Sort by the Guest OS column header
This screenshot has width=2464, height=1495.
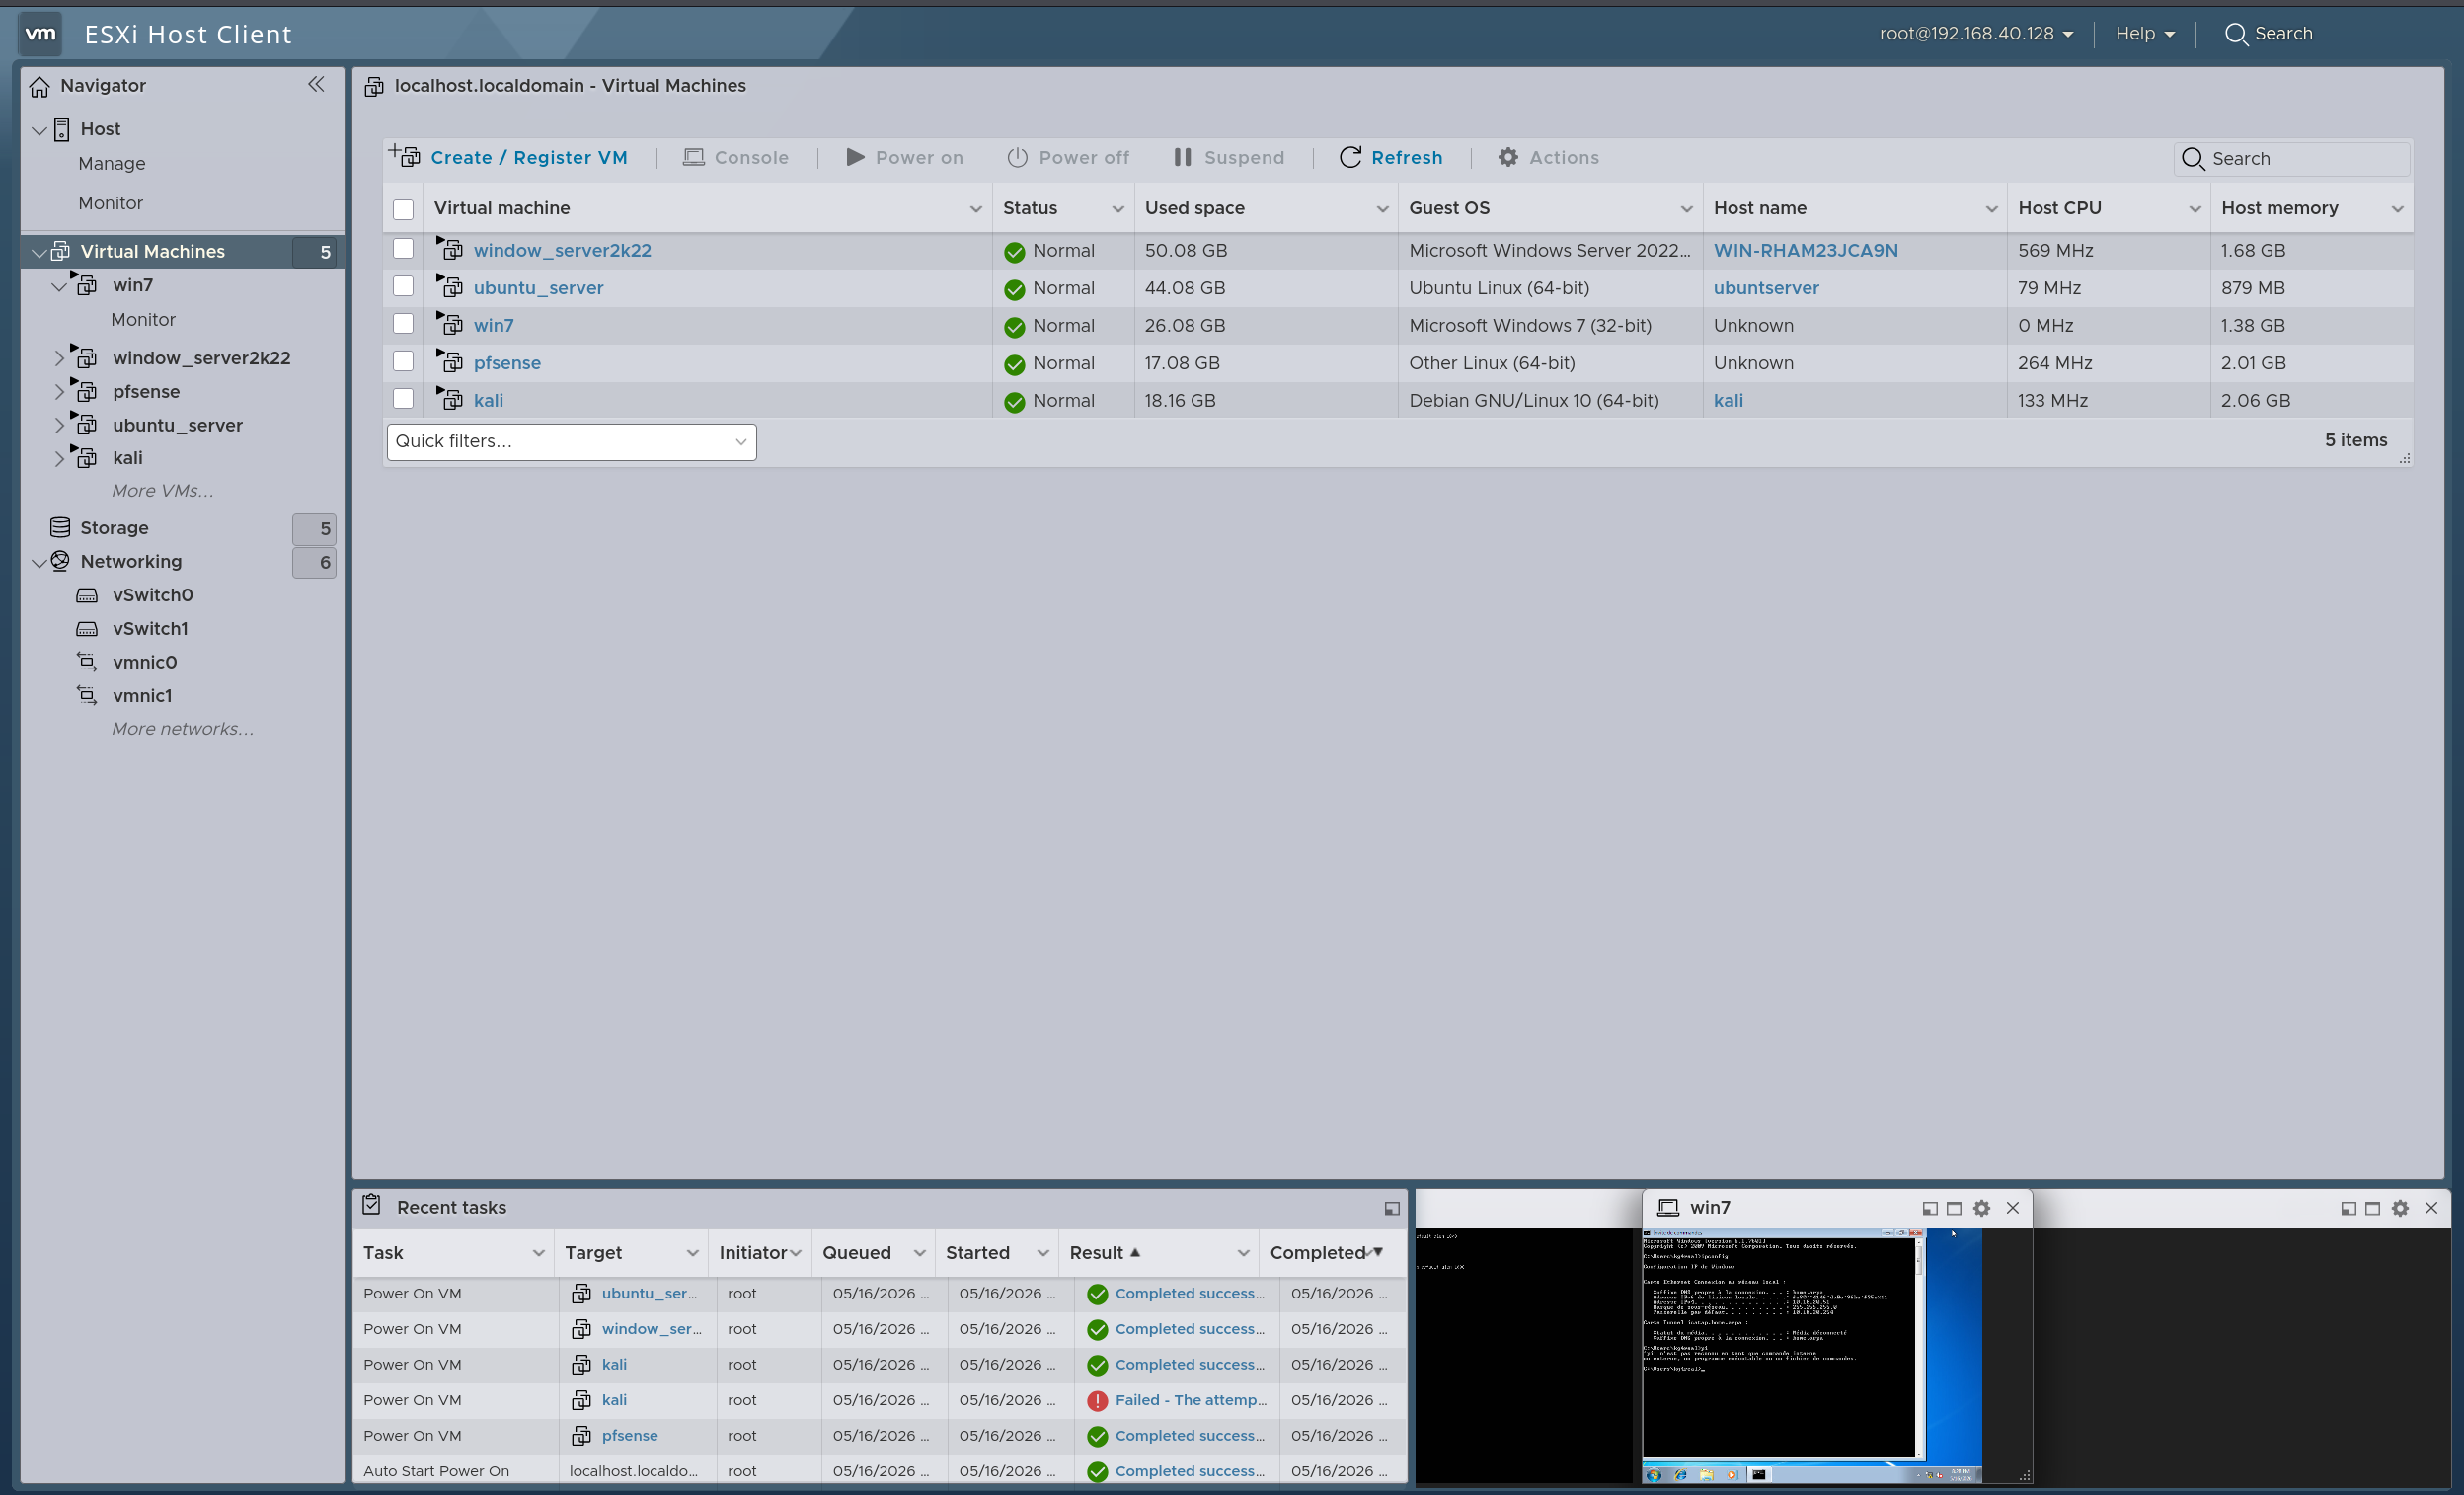click(x=1449, y=208)
